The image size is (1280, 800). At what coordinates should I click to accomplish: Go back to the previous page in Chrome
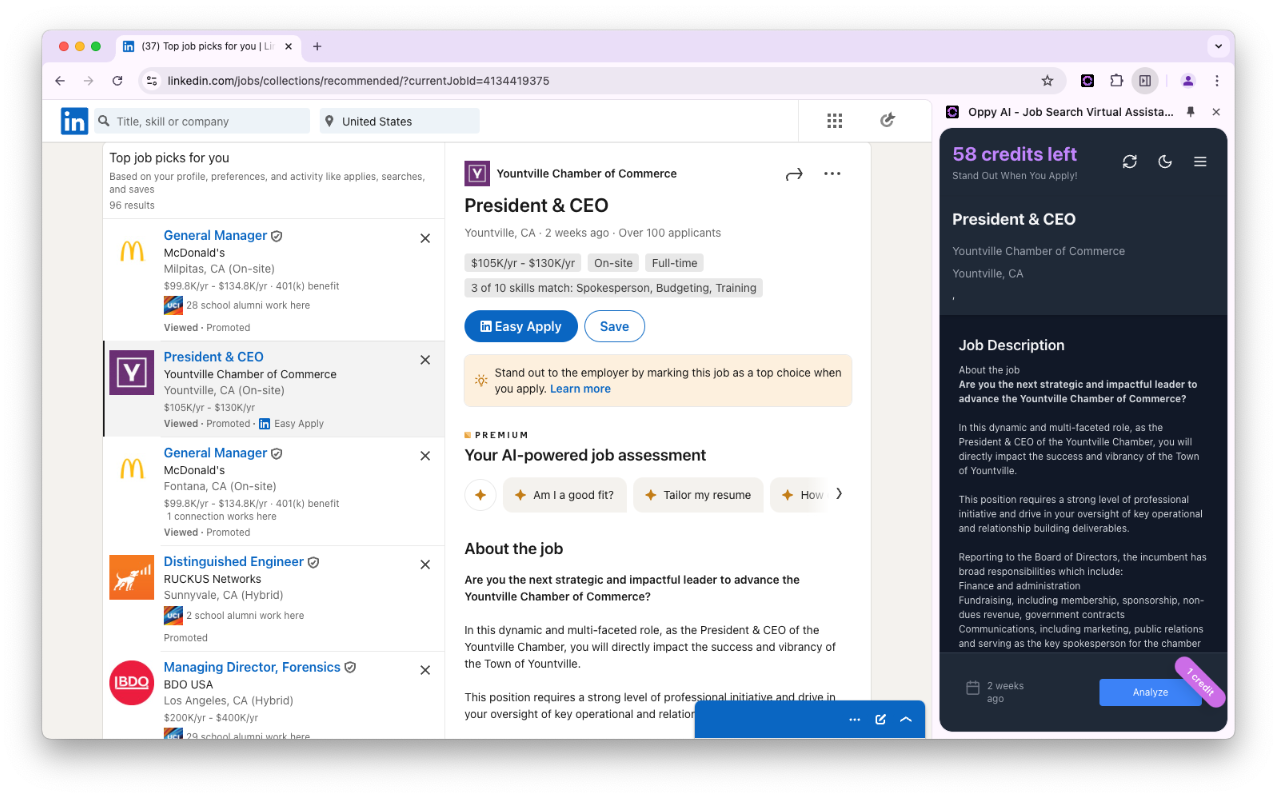[60, 81]
